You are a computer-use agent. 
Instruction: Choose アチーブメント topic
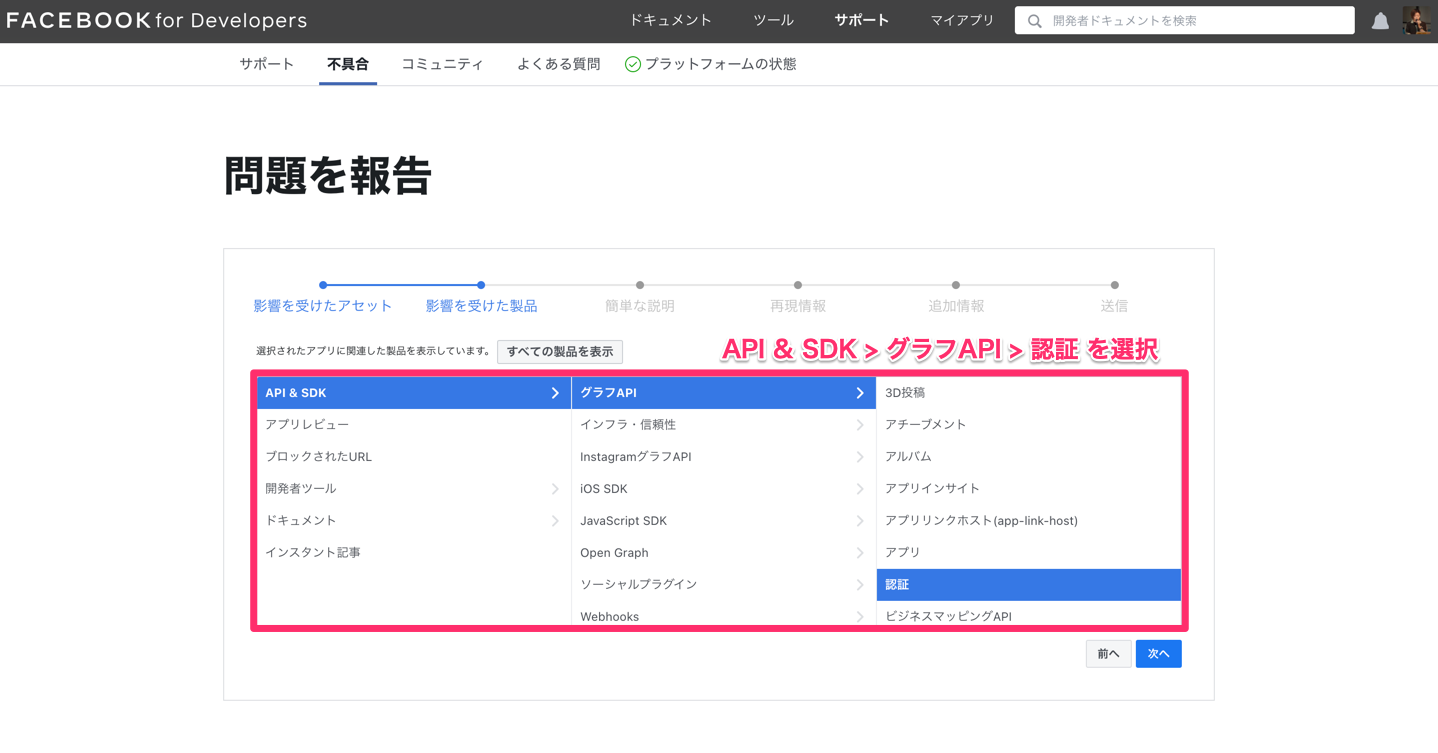coord(1029,425)
